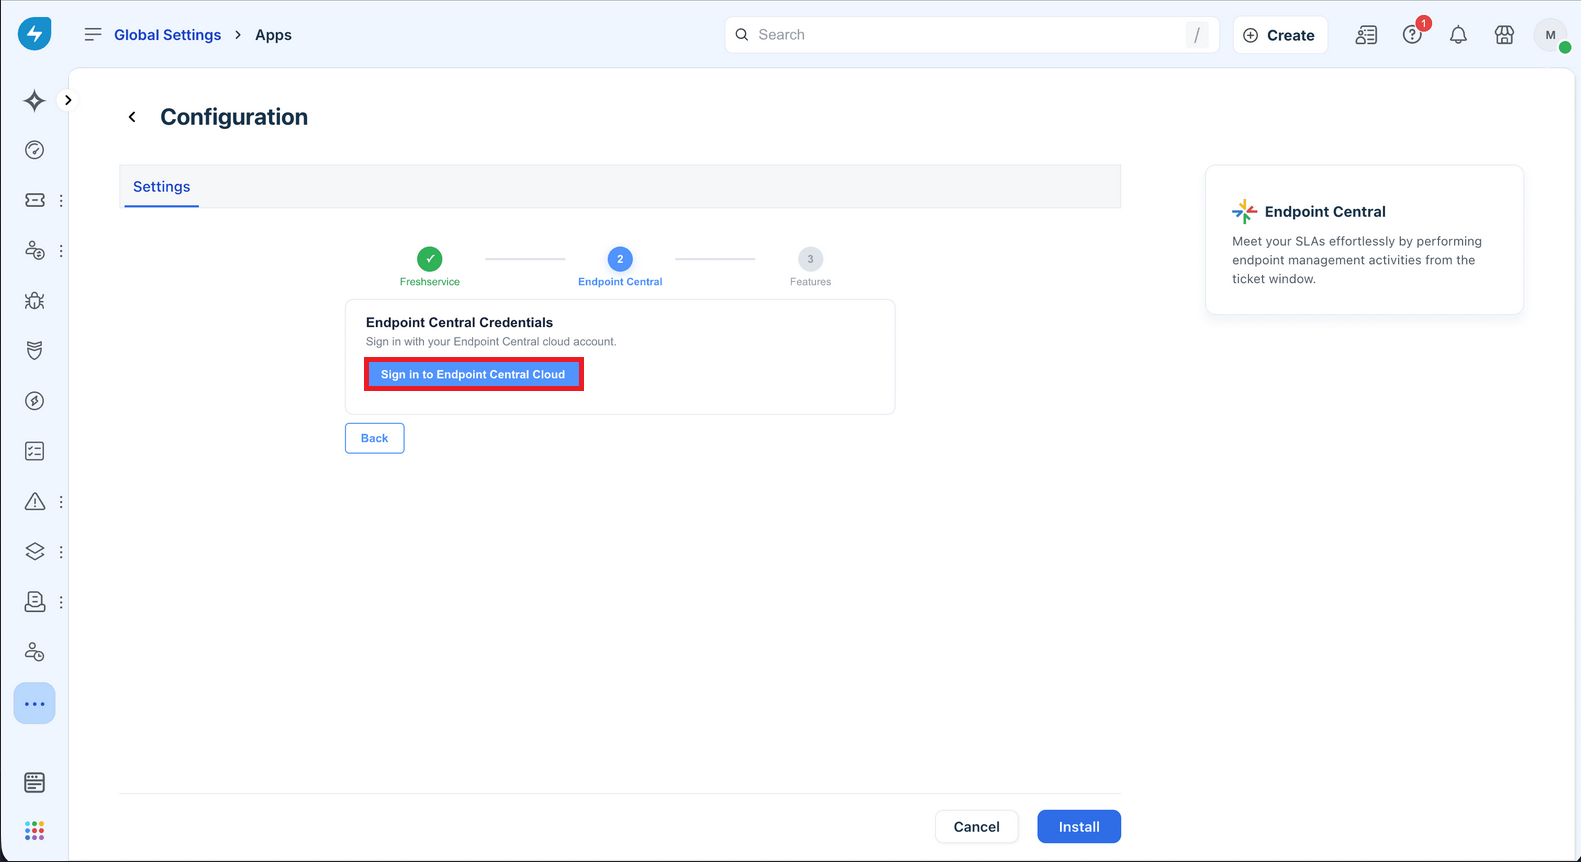Open the marketplace store icon

tap(1504, 35)
